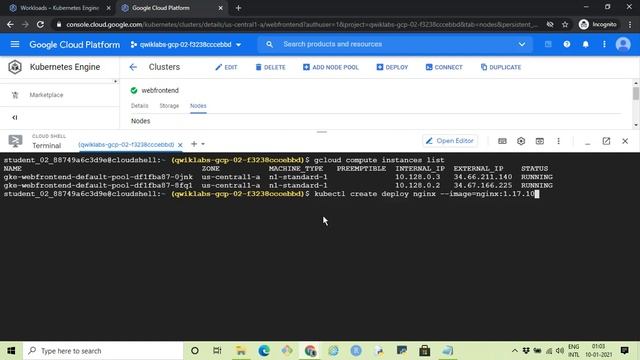Switch to the Details tab
This screenshot has height=360, width=640.
point(140,106)
